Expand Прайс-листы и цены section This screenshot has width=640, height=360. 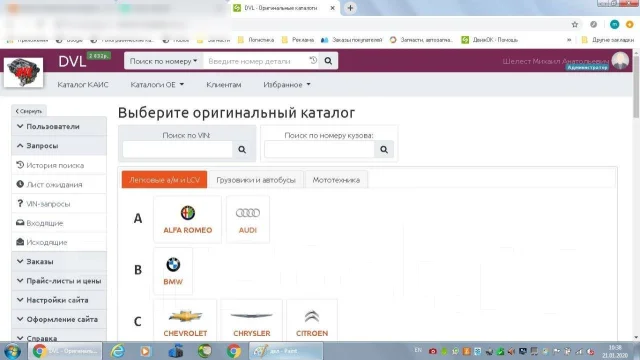pyautogui.click(x=59, y=281)
